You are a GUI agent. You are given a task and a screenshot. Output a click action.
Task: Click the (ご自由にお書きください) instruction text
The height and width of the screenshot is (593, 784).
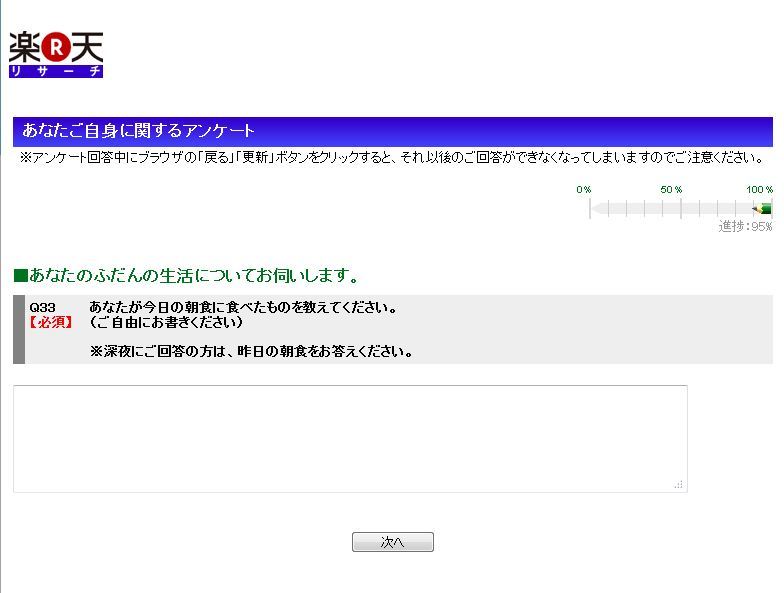coord(166,323)
